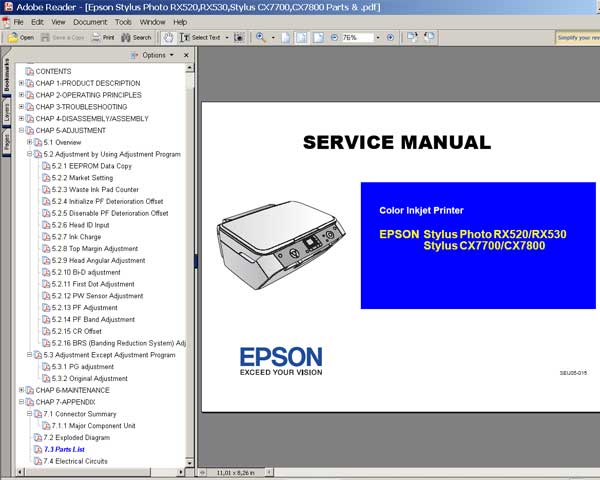
Task: Collapse CHAP 7-APPENDIX bookmark
Action: 21,402
